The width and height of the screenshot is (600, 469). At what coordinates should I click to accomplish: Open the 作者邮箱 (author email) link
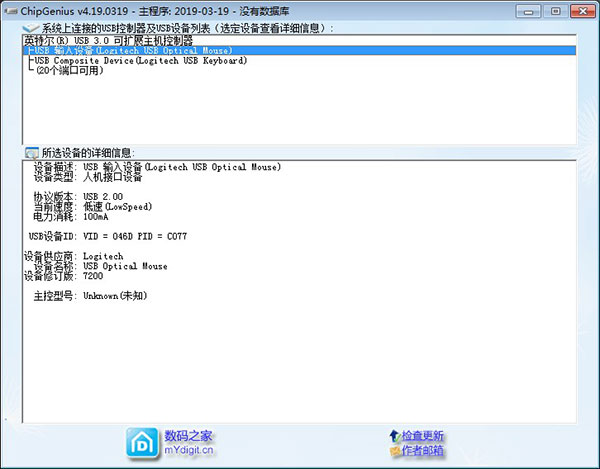pyautogui.click(x=423, y=453)
